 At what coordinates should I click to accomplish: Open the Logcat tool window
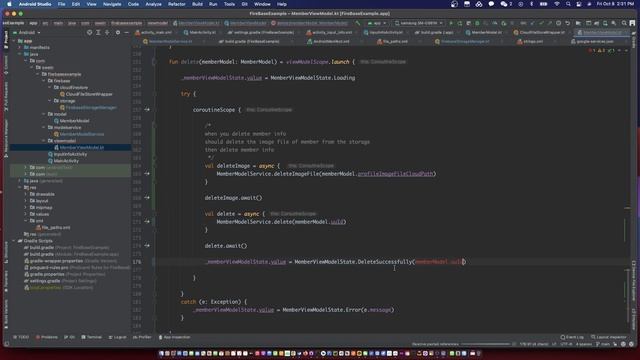click(118, 337)
